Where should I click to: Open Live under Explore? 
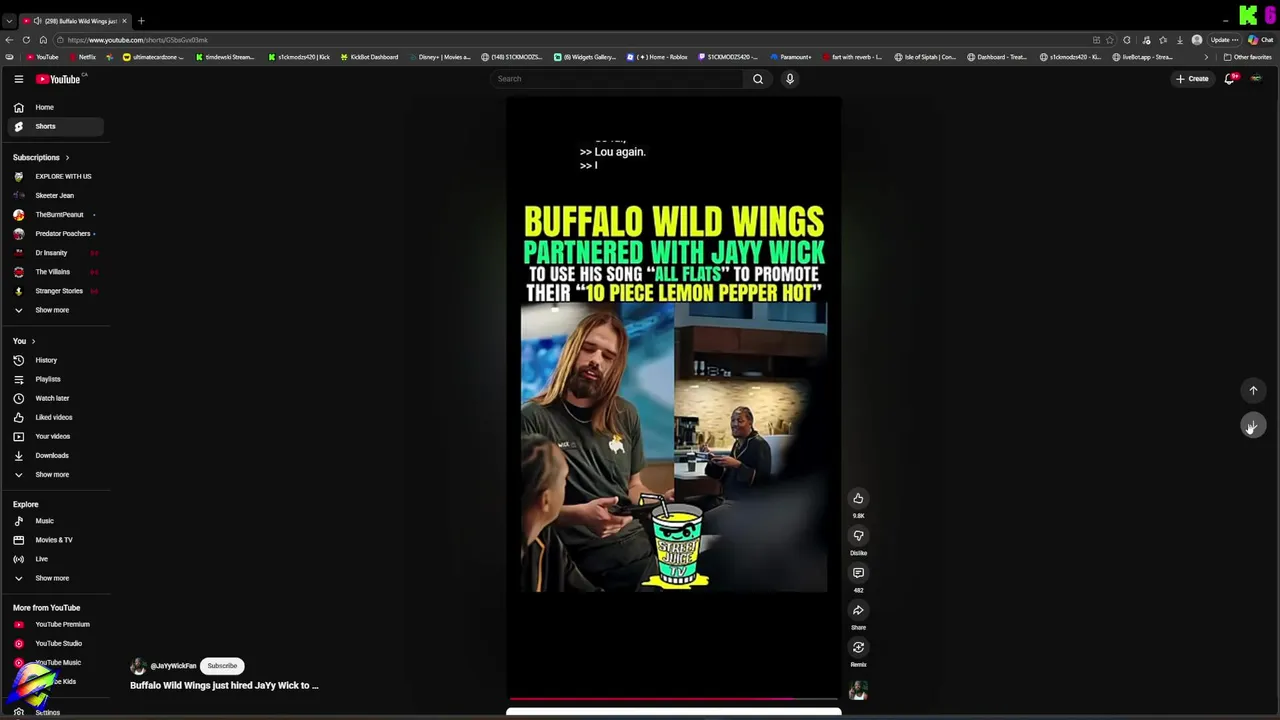[56, 559]
